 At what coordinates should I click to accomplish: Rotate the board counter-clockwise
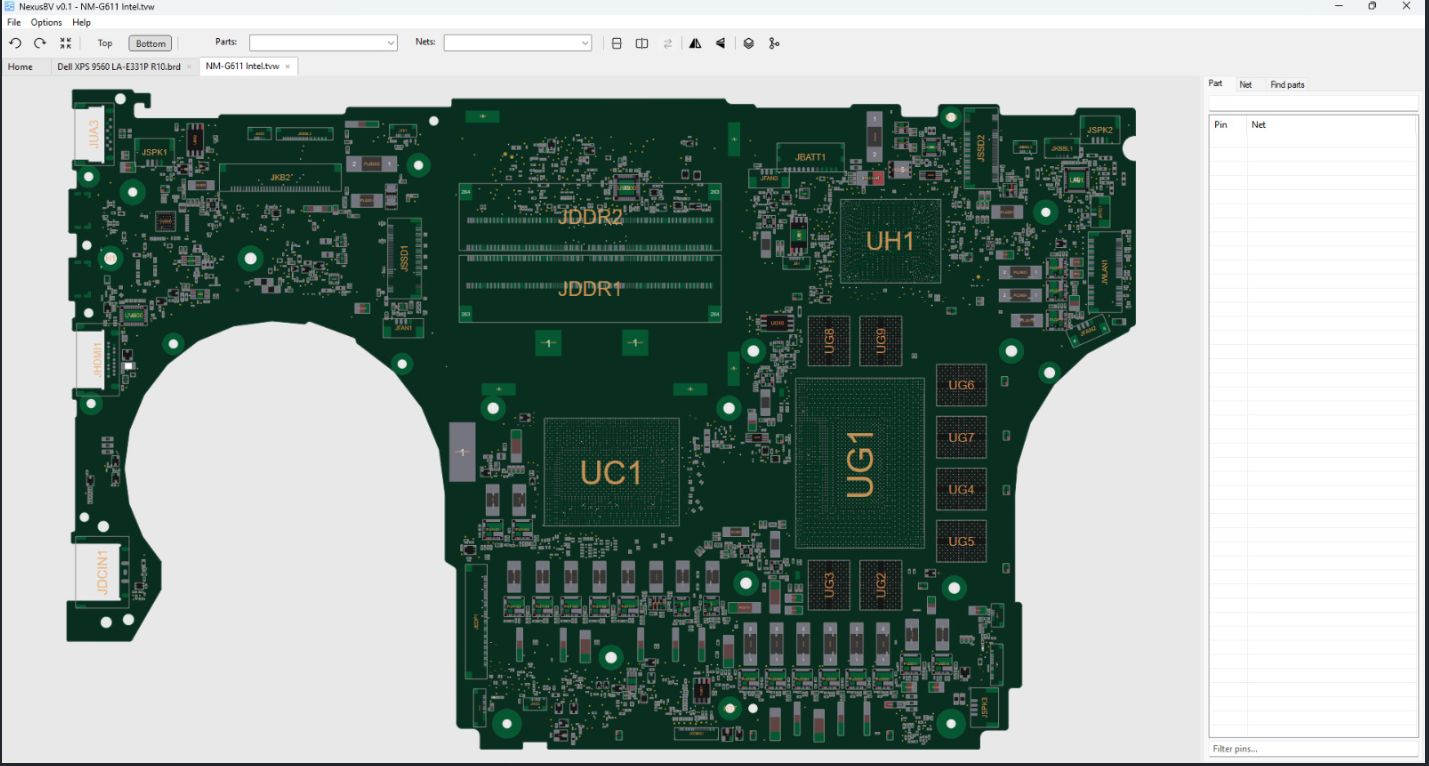15,43
